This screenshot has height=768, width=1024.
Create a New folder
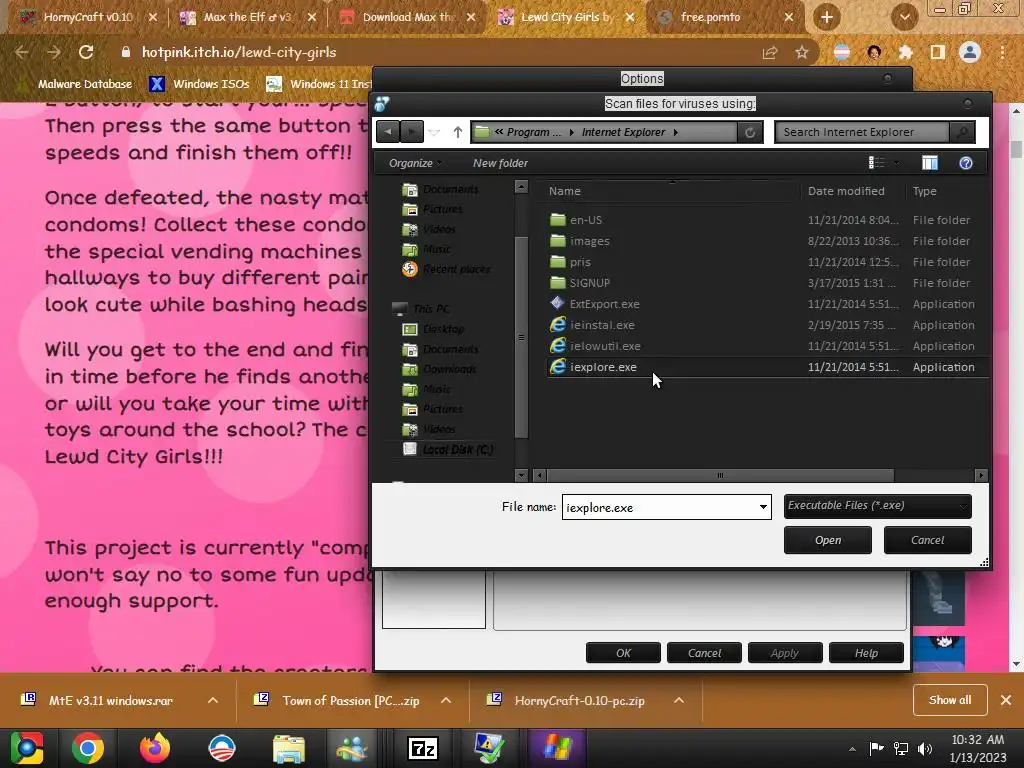[x=500, y=163]
